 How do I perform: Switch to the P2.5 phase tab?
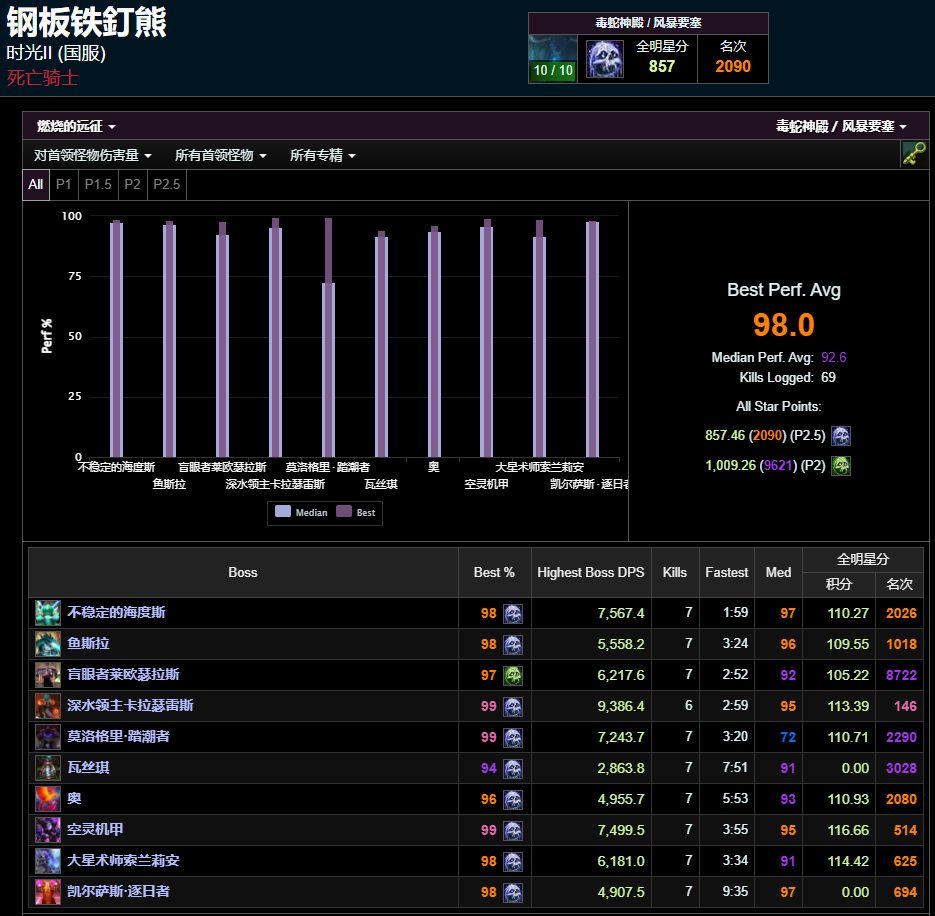pos(166,185)
